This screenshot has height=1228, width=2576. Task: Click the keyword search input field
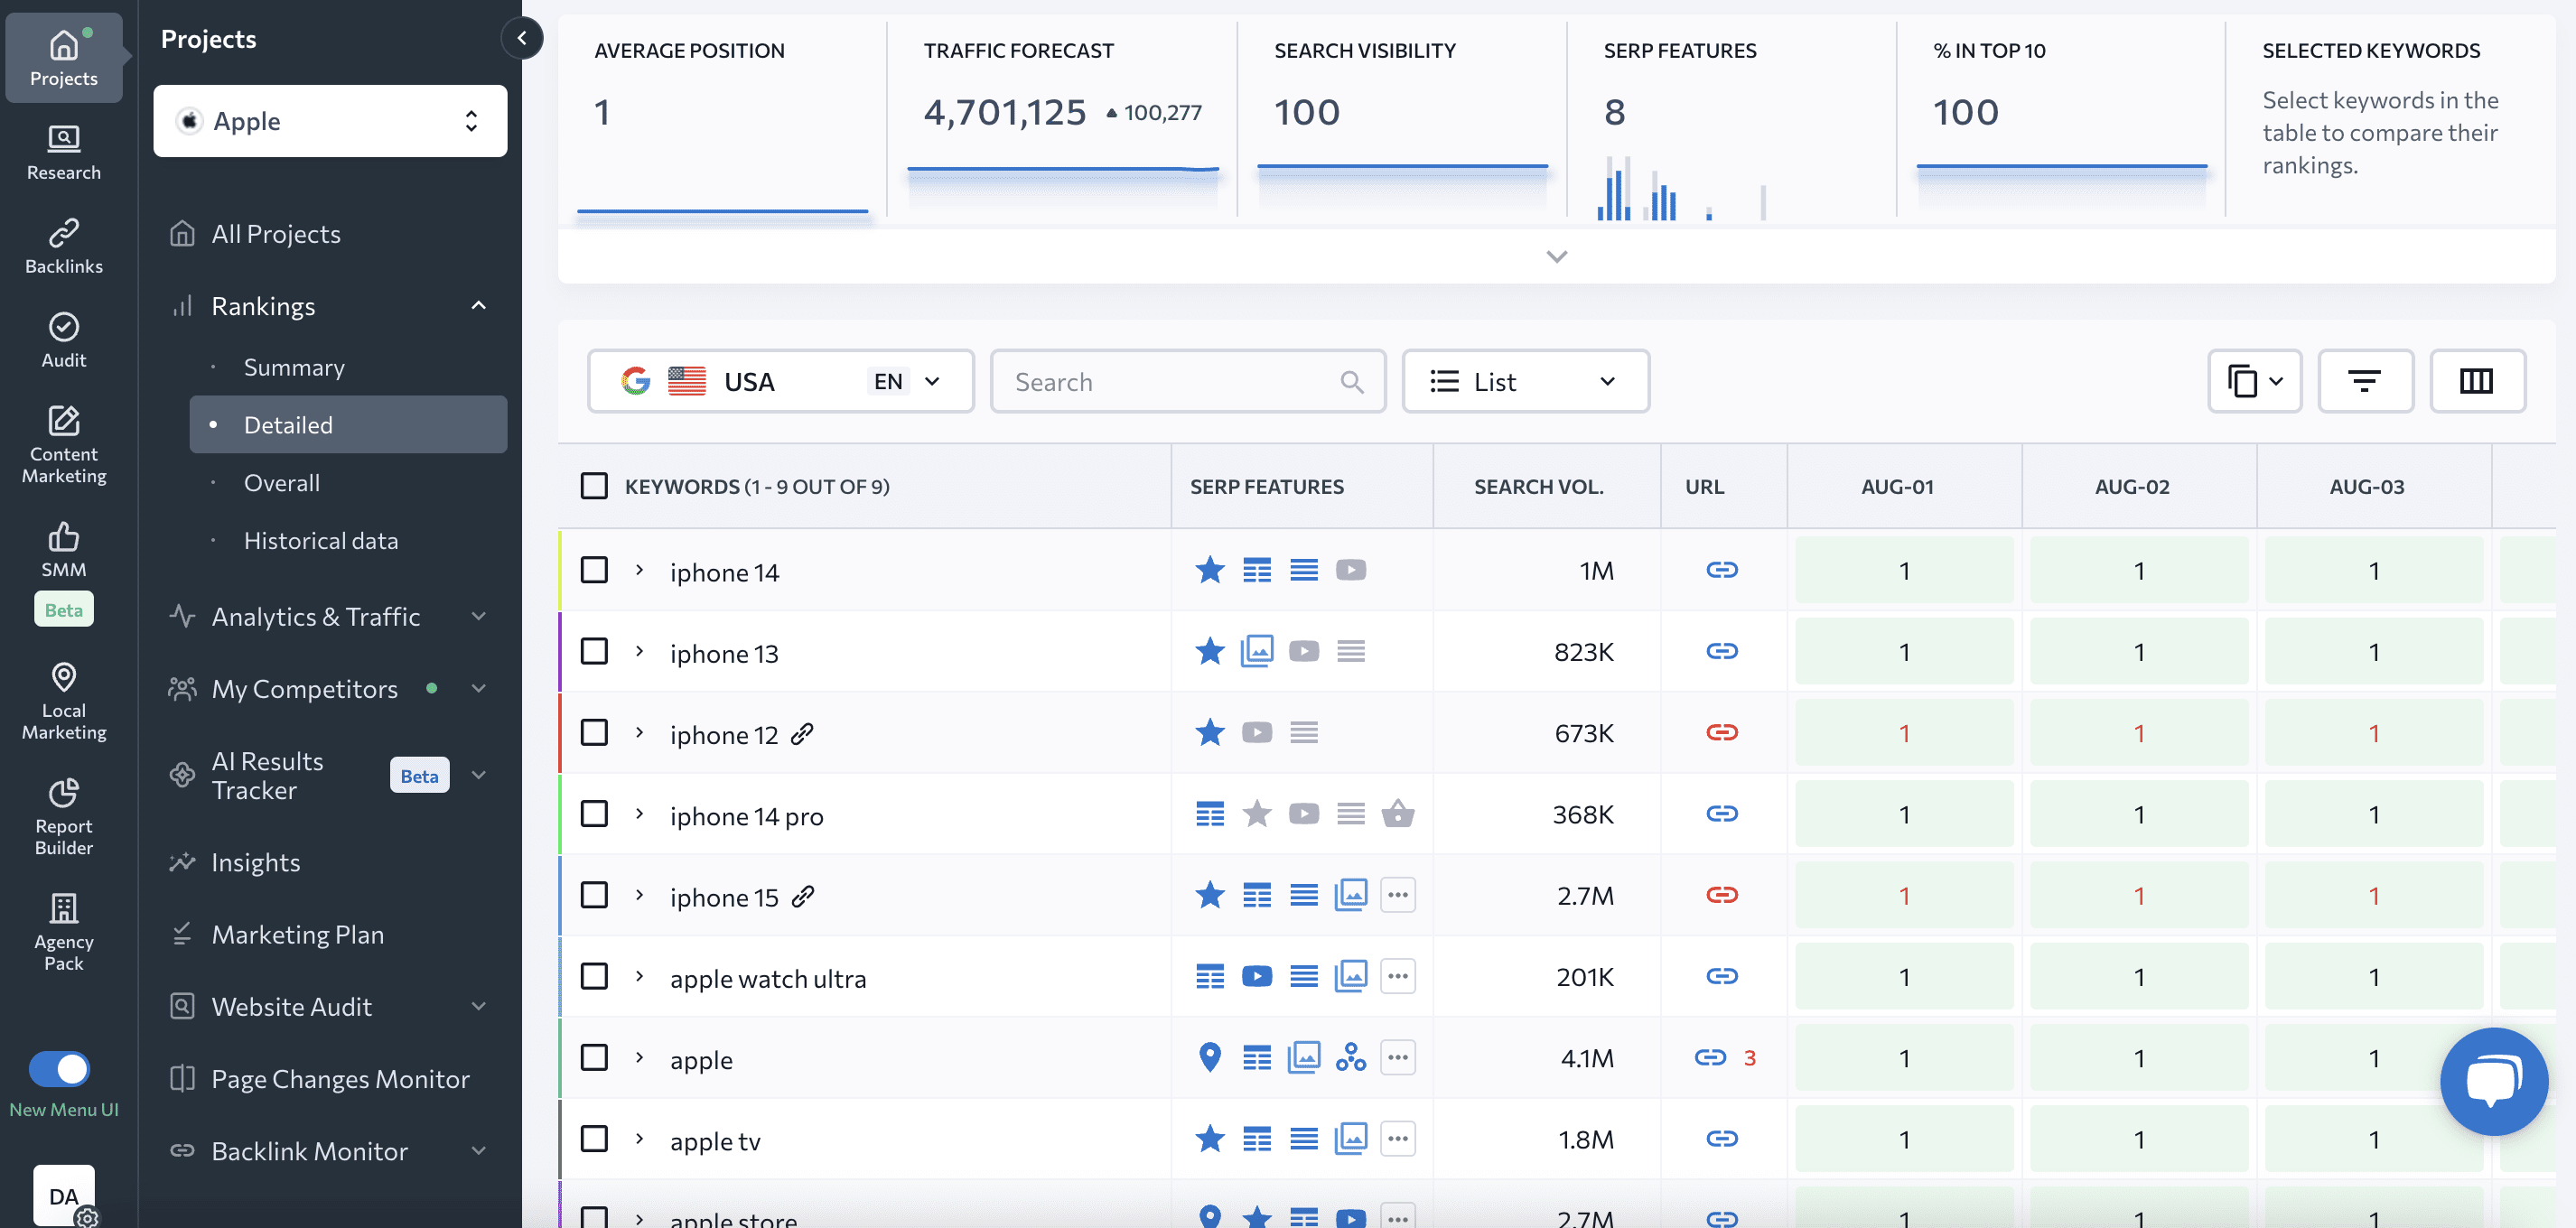click(x=1187, y=381)
